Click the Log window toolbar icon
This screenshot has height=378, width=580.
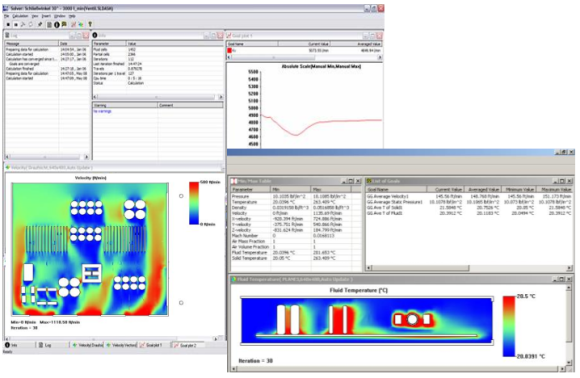click(x=49, y=25)
